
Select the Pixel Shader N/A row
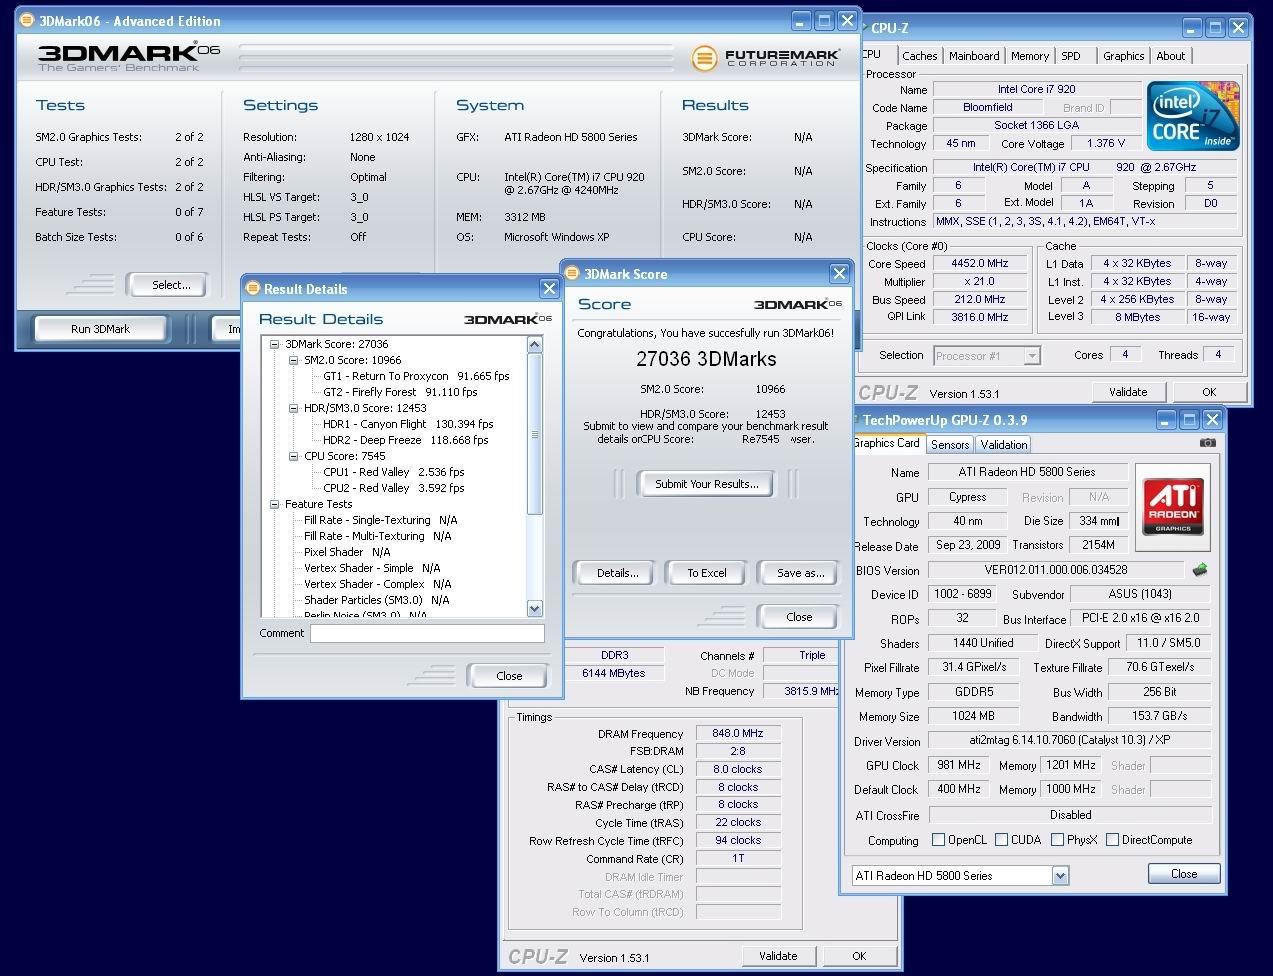click(x=346, y=552)
